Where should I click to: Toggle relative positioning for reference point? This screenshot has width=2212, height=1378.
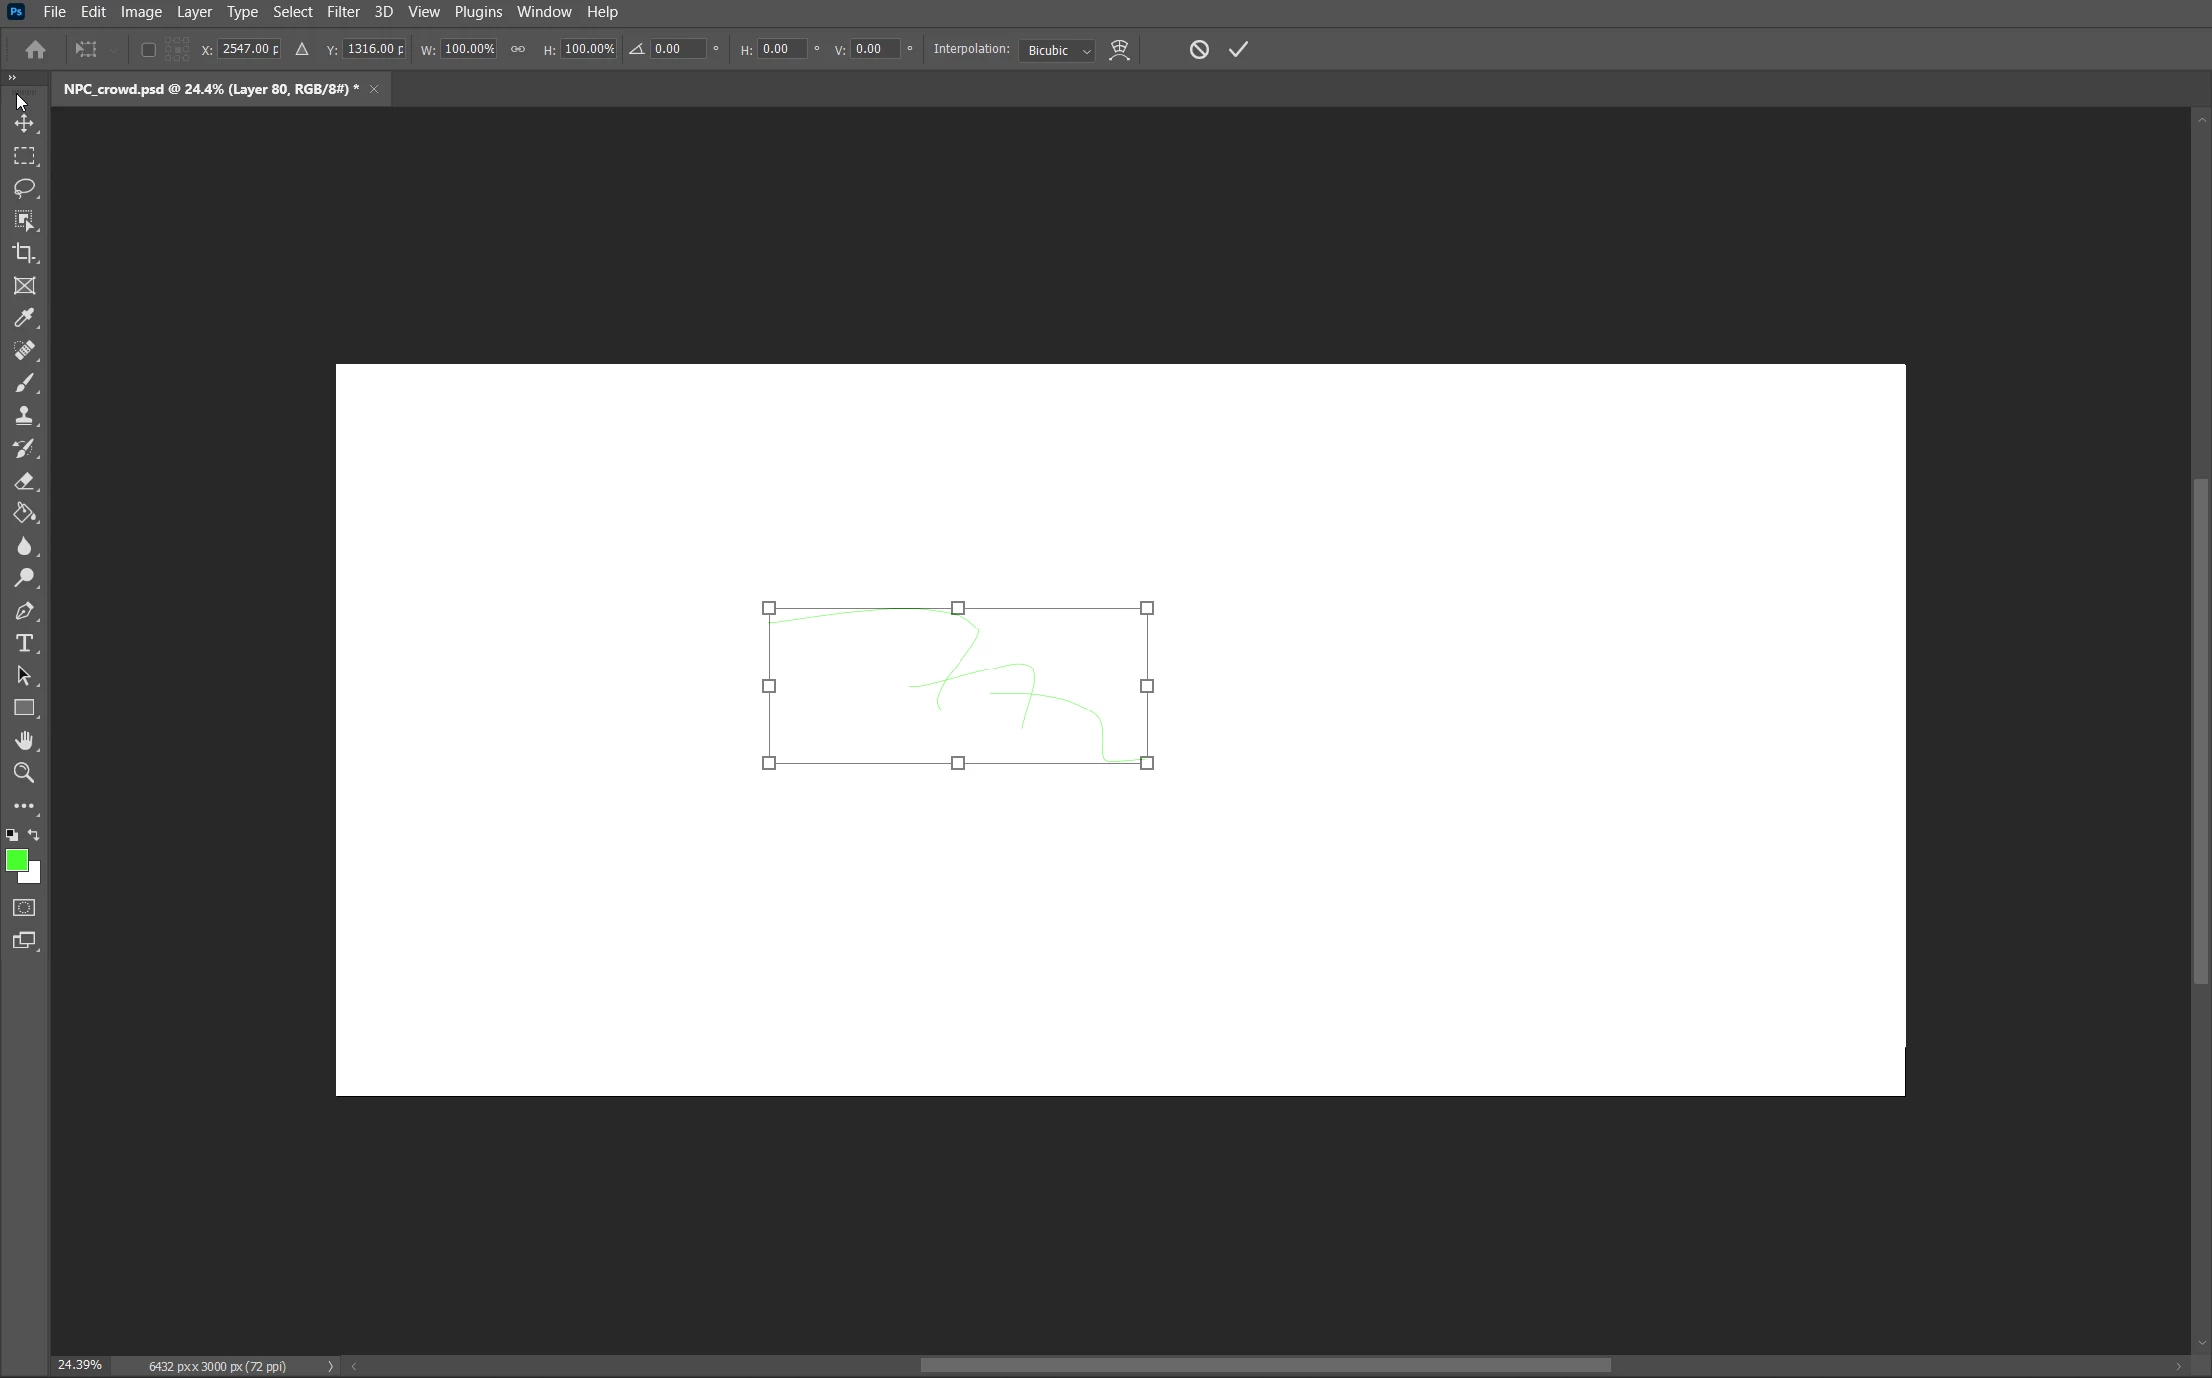pyautogui.click(x=302, y=49)
